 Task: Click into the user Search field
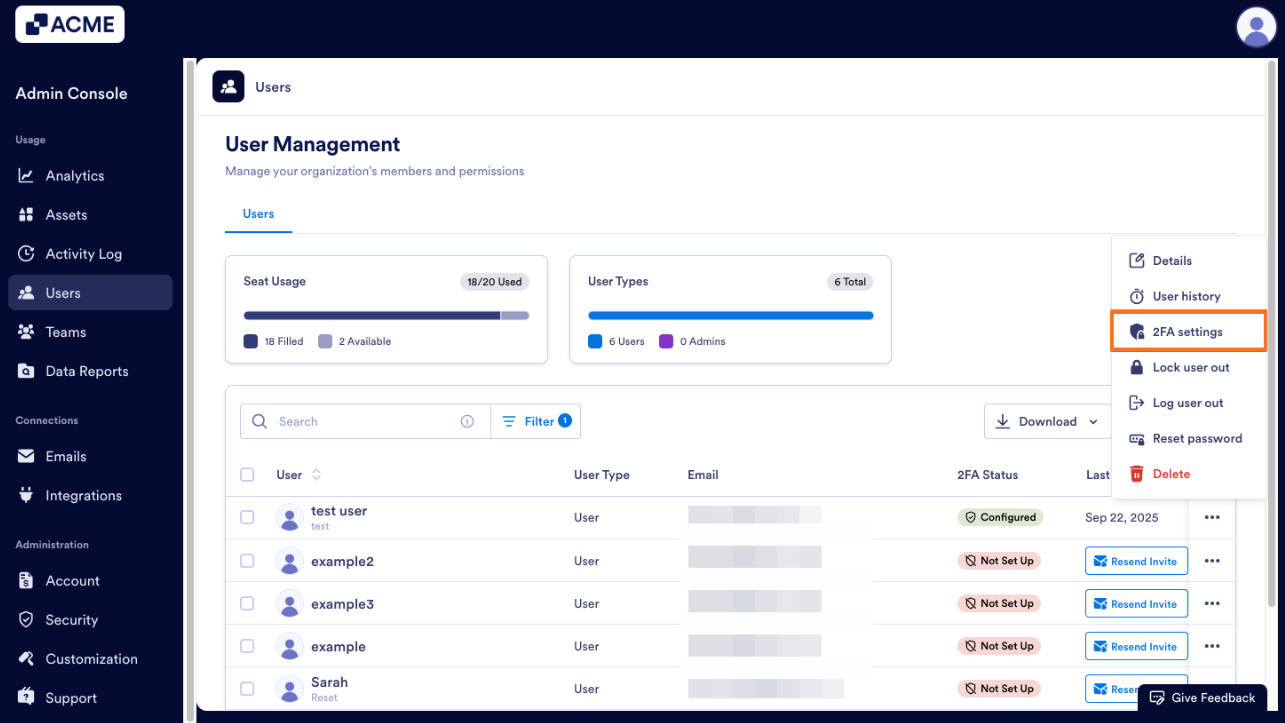360,422
